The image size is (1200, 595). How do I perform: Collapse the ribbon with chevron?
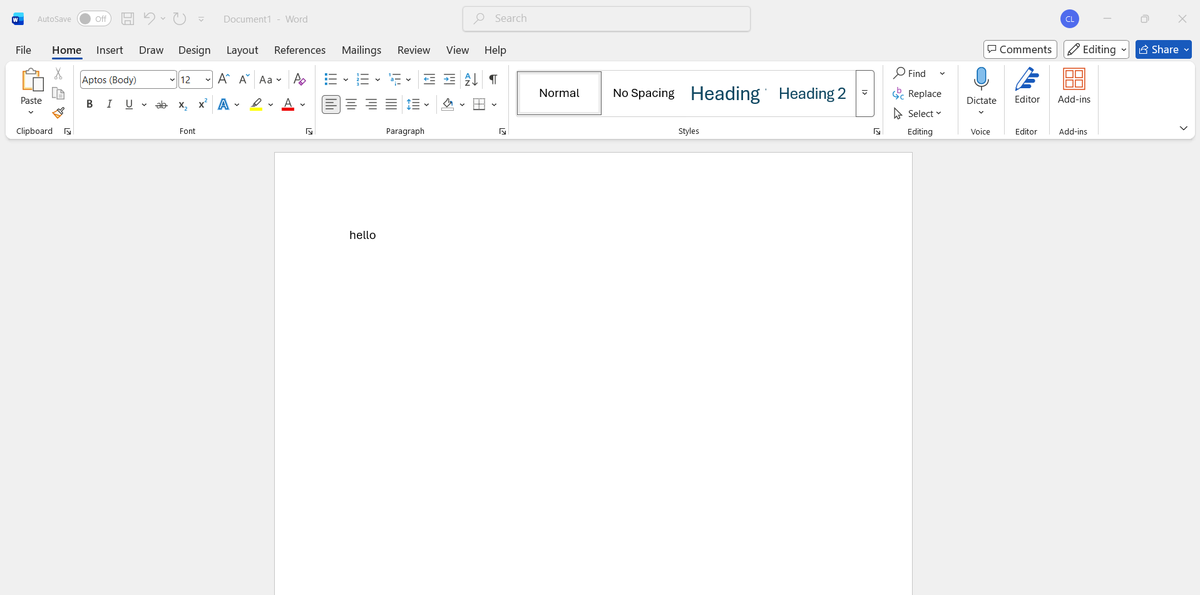(x=1184, y=129)
